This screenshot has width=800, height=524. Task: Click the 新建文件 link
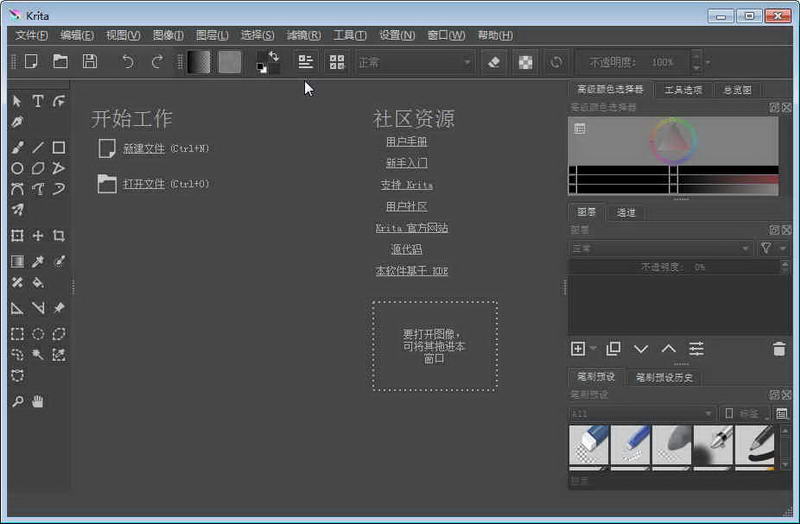pyautogui.click(x=144, y=148)
